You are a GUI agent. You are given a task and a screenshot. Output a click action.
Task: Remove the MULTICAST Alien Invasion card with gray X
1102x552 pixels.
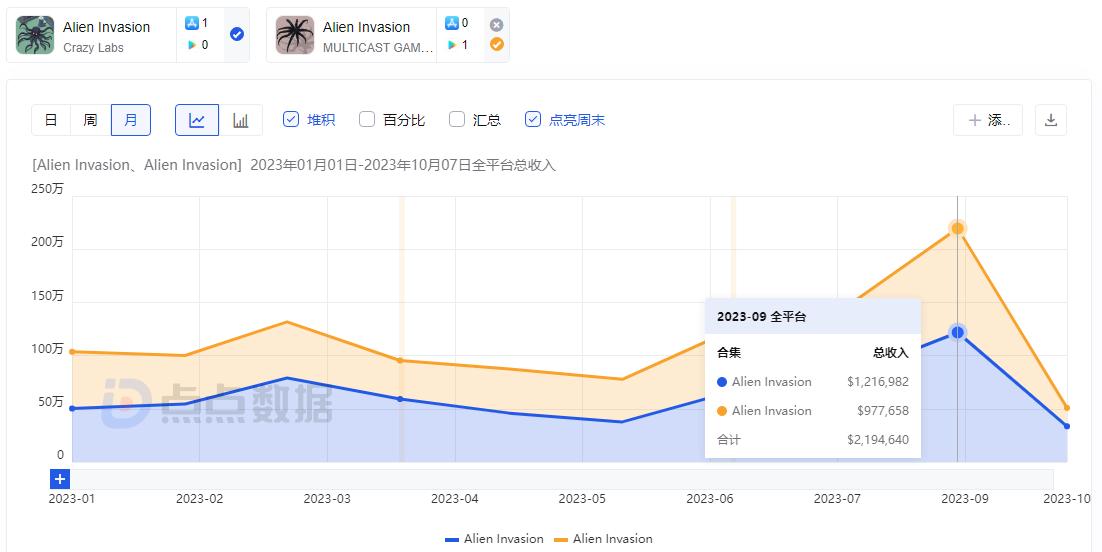(x=496, y=25)
